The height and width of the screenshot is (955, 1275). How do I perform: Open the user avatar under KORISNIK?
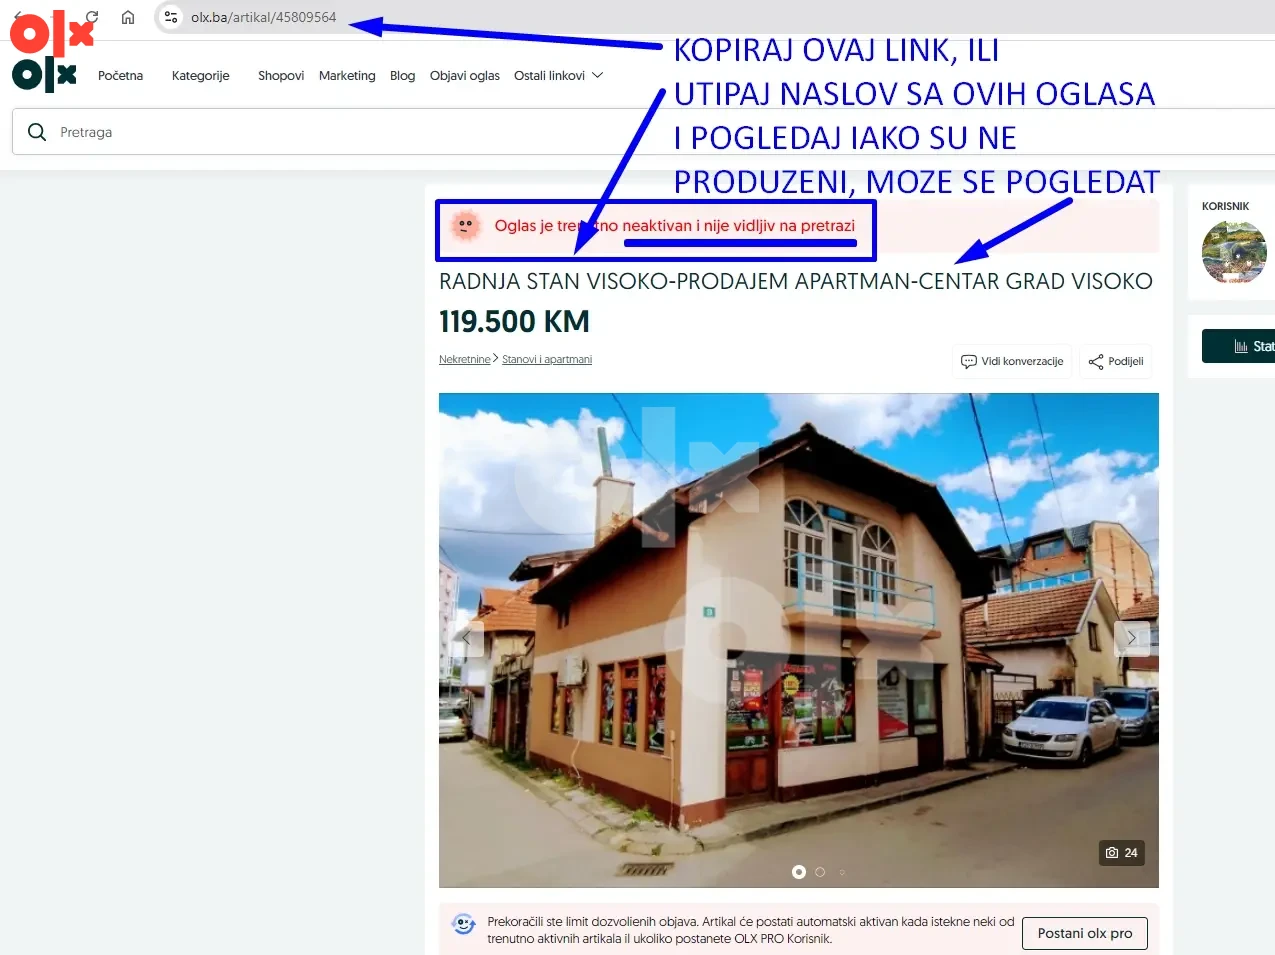tap(1234, 253)
